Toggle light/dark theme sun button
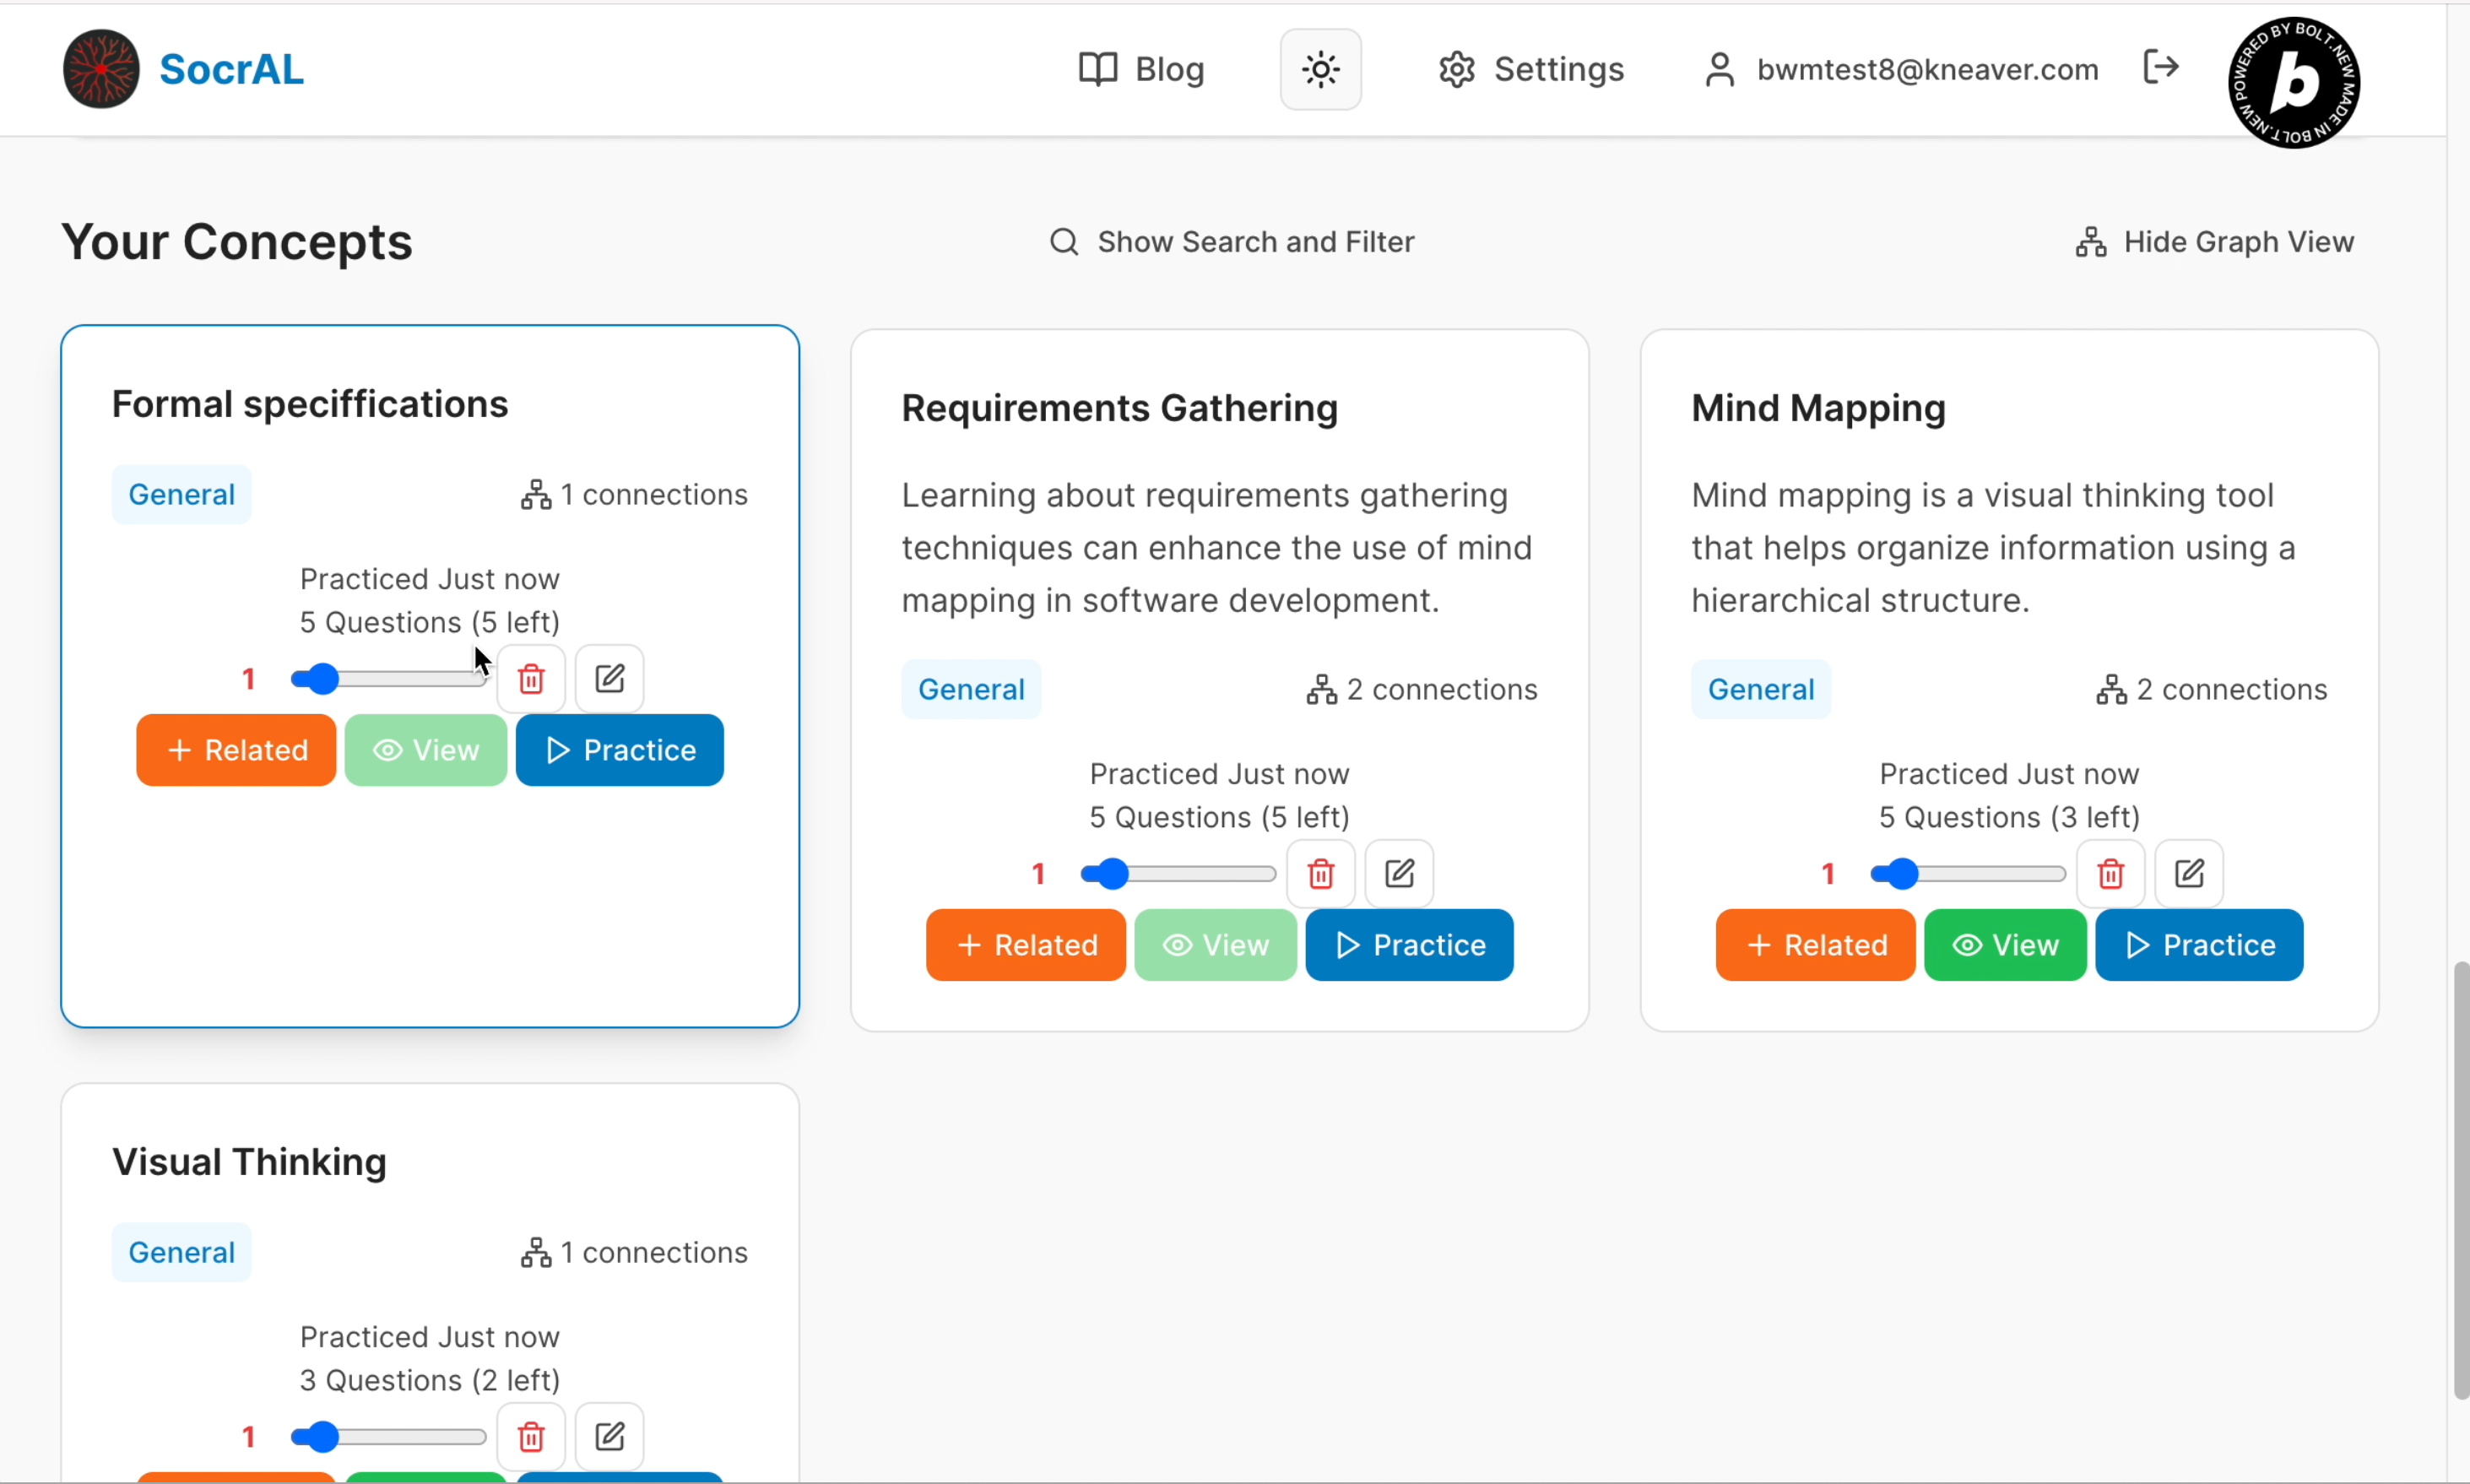Screen dimensions: 2470x1484 click(1320, 69)
